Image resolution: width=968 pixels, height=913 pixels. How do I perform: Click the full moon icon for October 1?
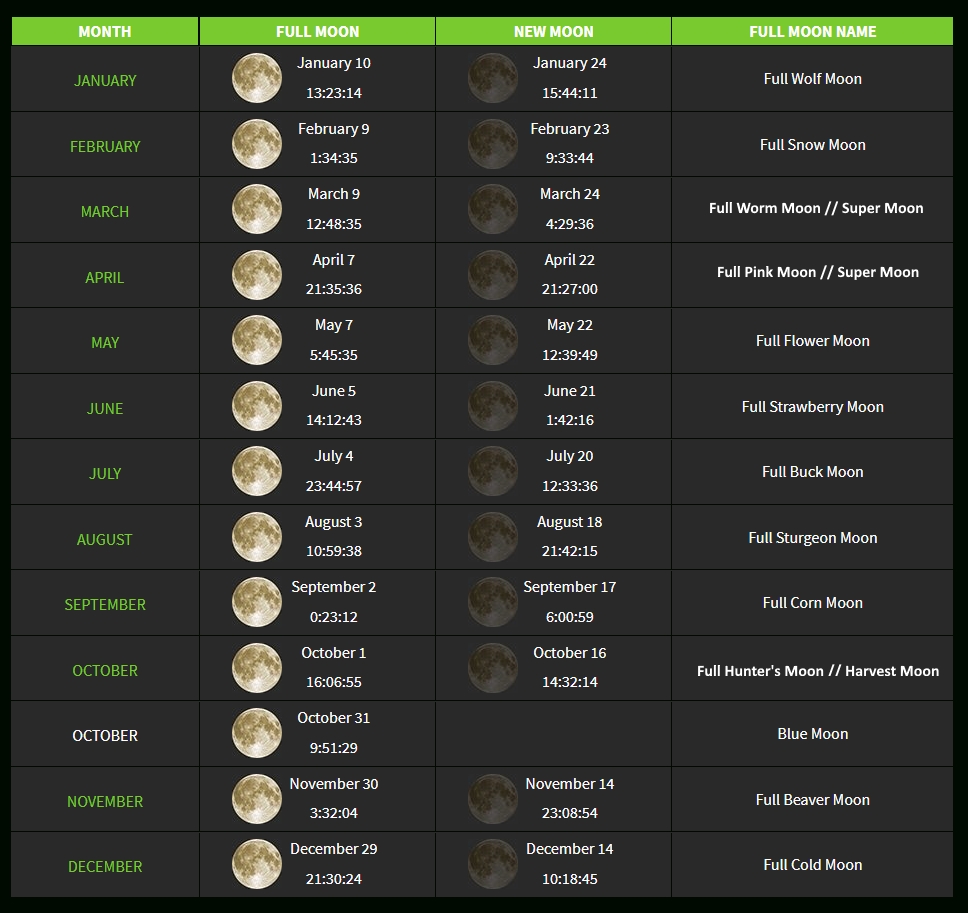257,668
